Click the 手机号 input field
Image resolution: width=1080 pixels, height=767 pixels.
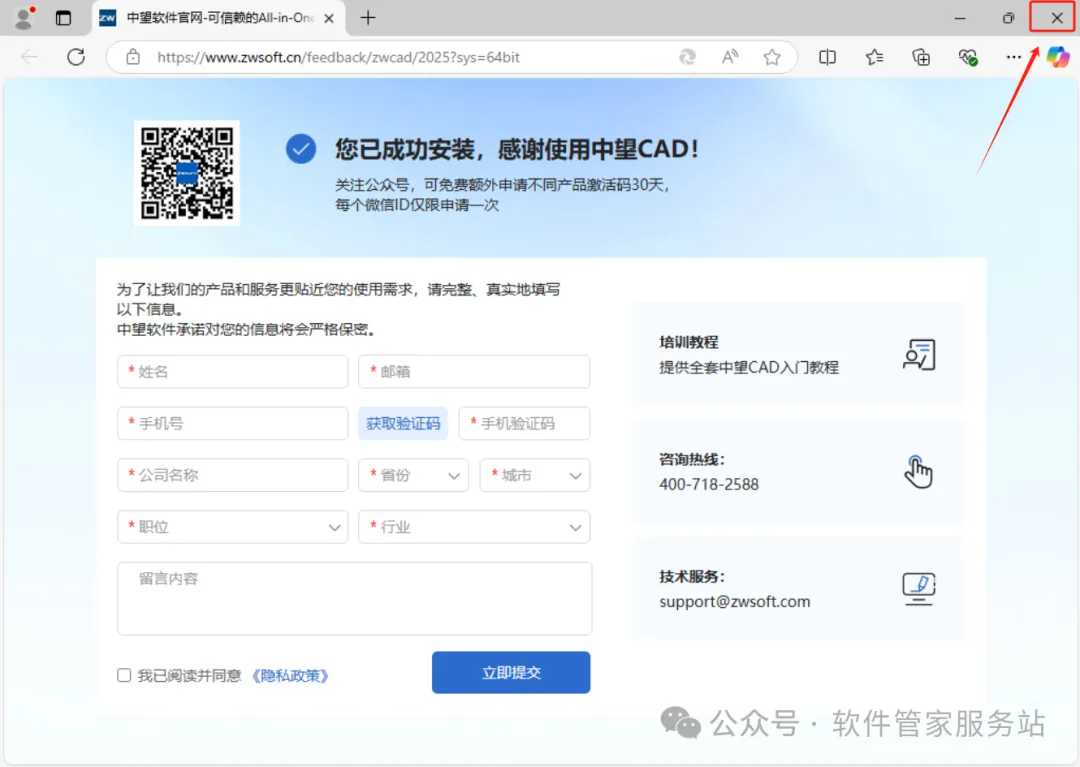point(233,423)
